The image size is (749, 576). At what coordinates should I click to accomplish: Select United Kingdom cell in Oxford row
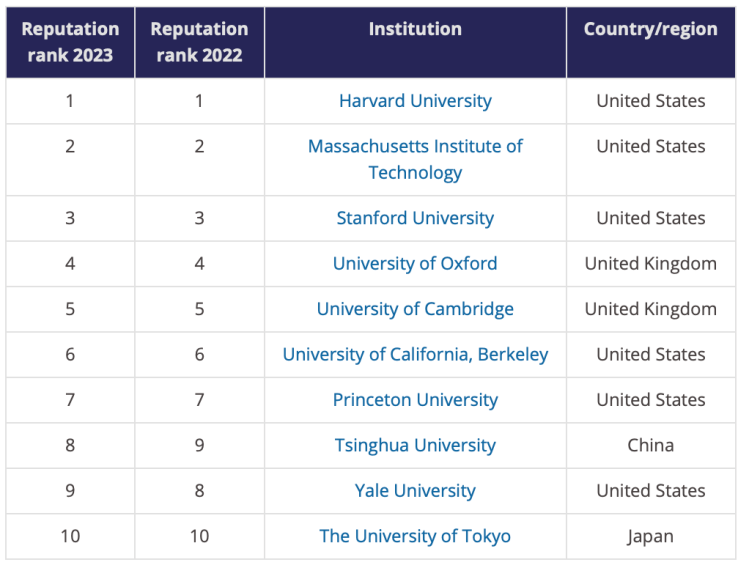click(650, 264)
